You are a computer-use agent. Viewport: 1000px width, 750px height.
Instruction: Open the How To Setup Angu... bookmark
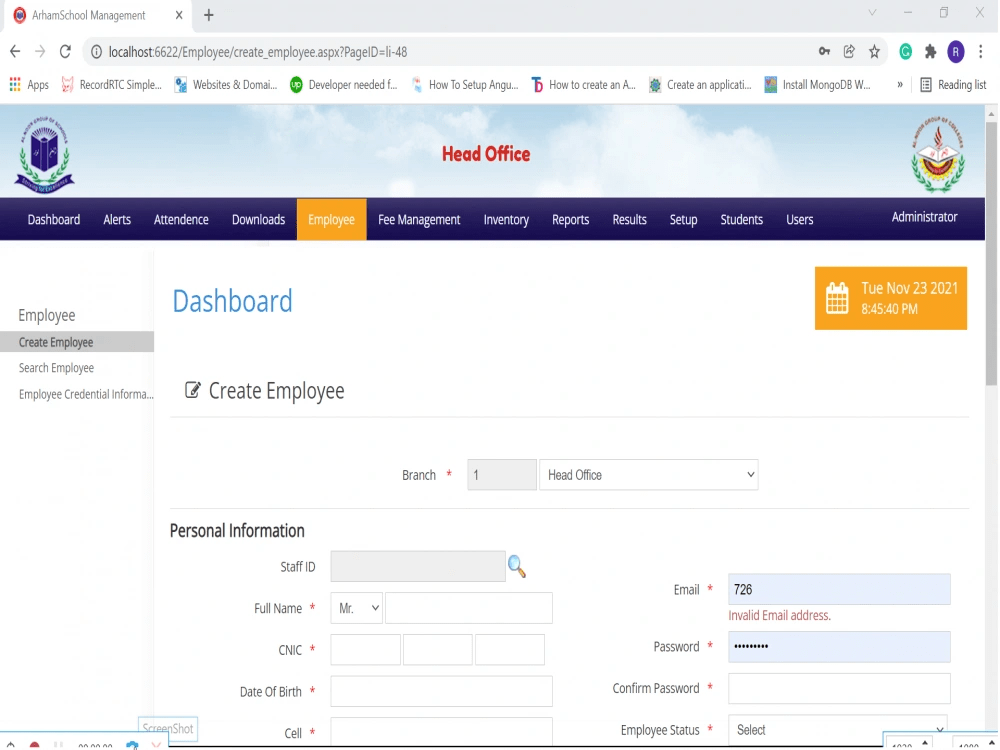tap(465, 85)
